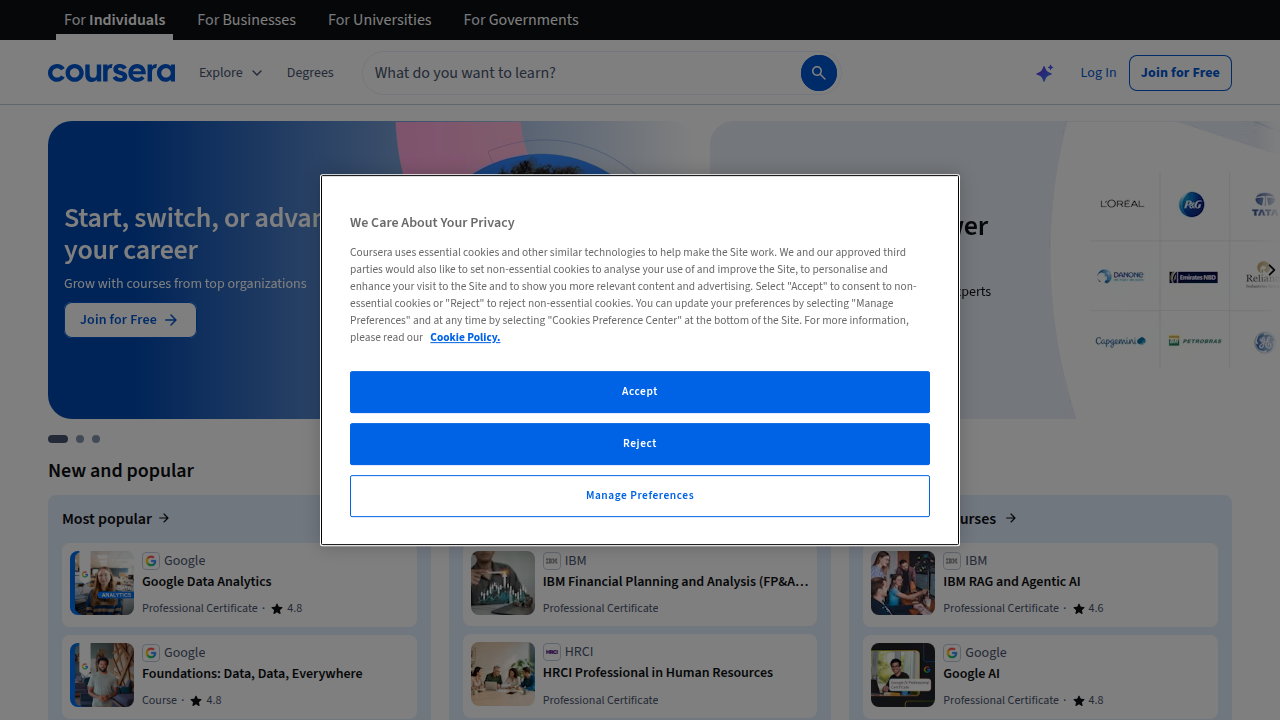Click the blue search magnifier button
Viewport: 1280px width, 720px height.
tap(818, 73)
